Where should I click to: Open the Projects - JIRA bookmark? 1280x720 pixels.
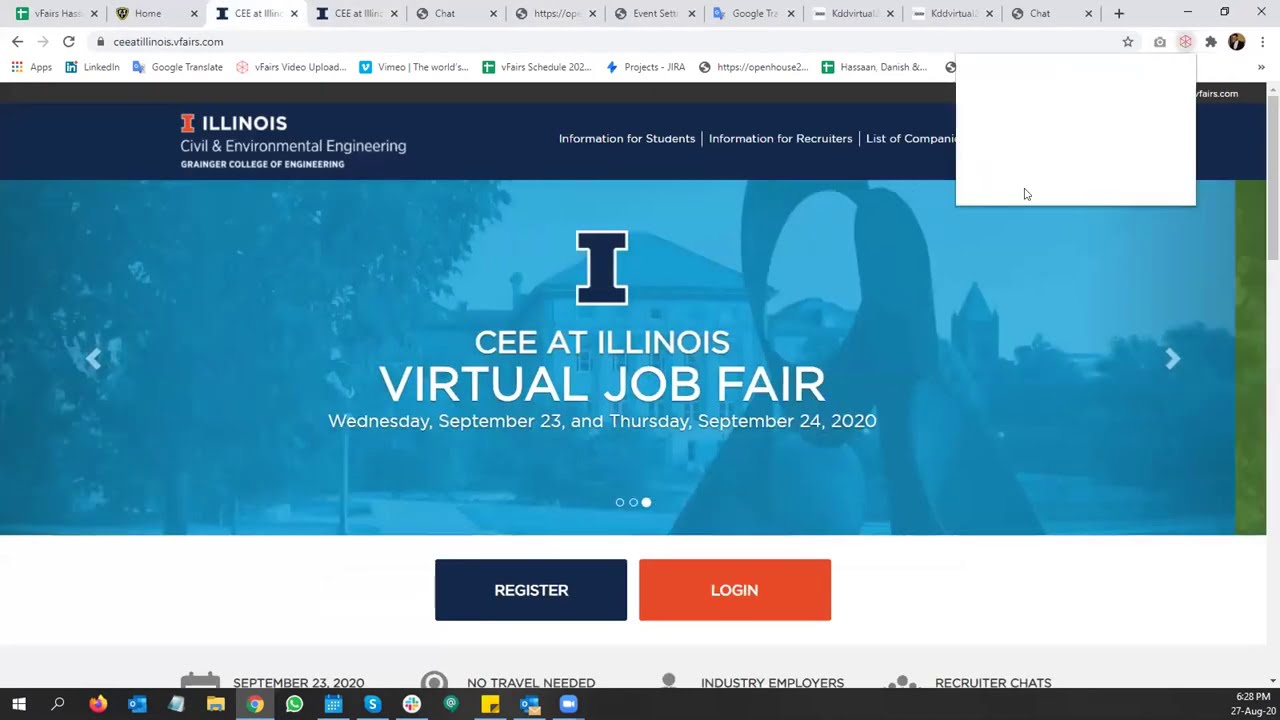pos(645,67)
